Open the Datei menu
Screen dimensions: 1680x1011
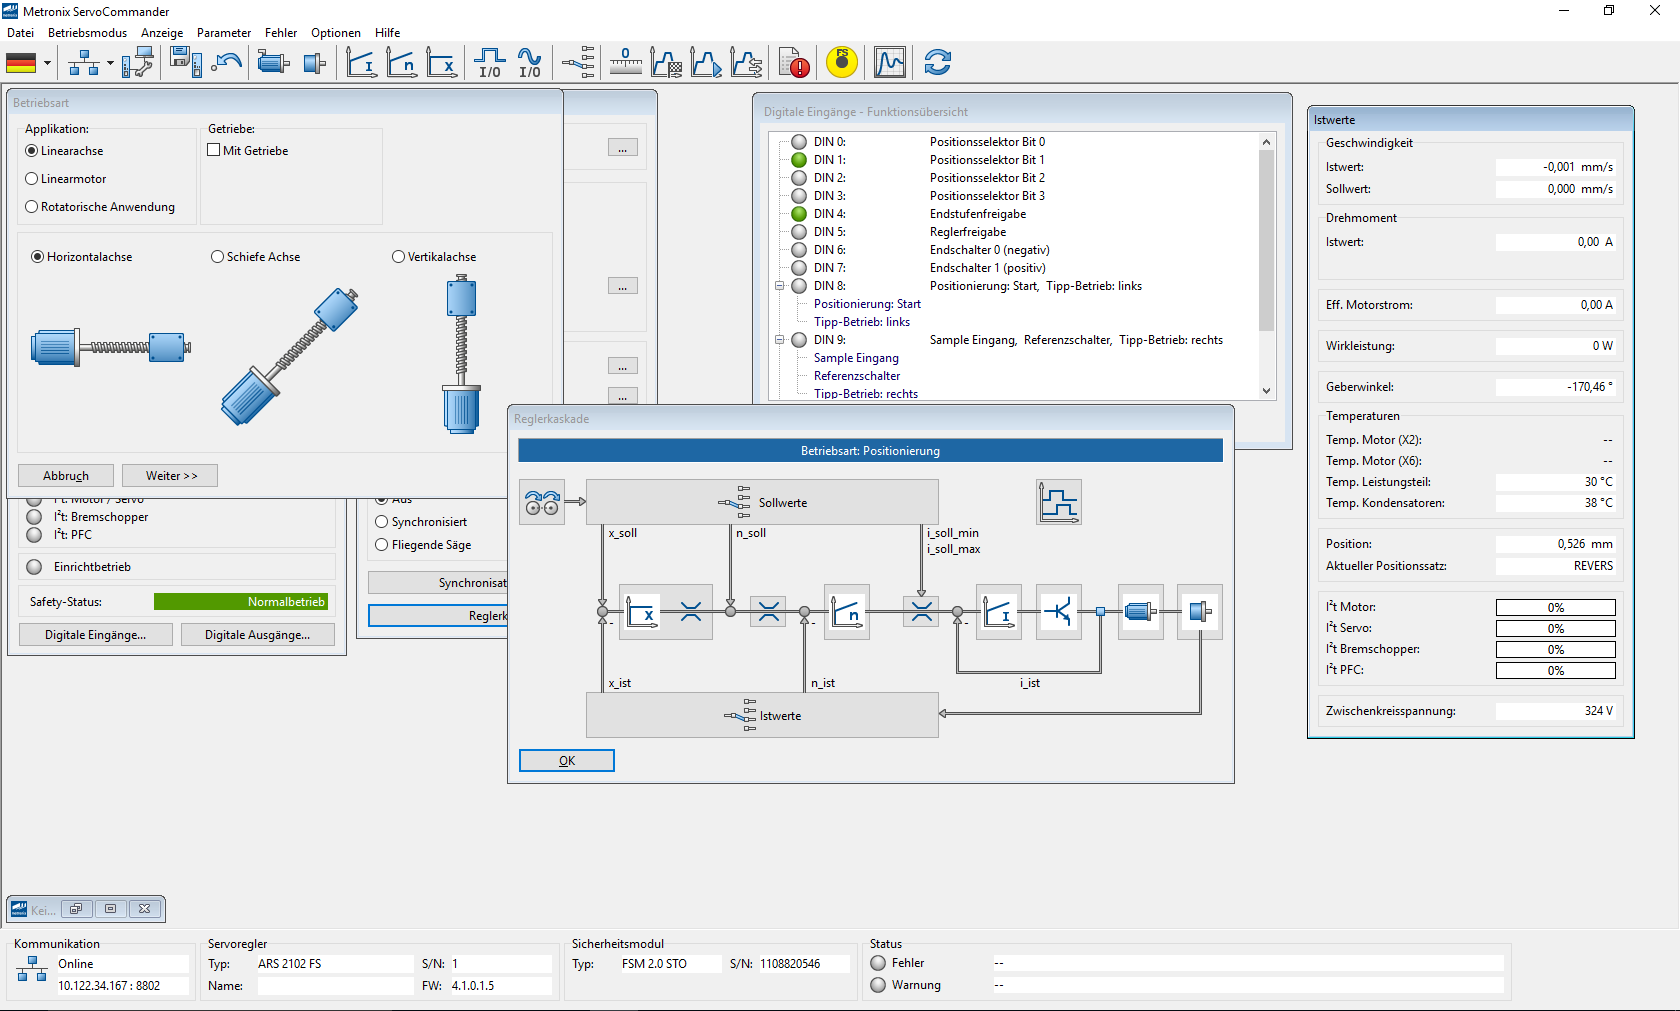[20, 33]
